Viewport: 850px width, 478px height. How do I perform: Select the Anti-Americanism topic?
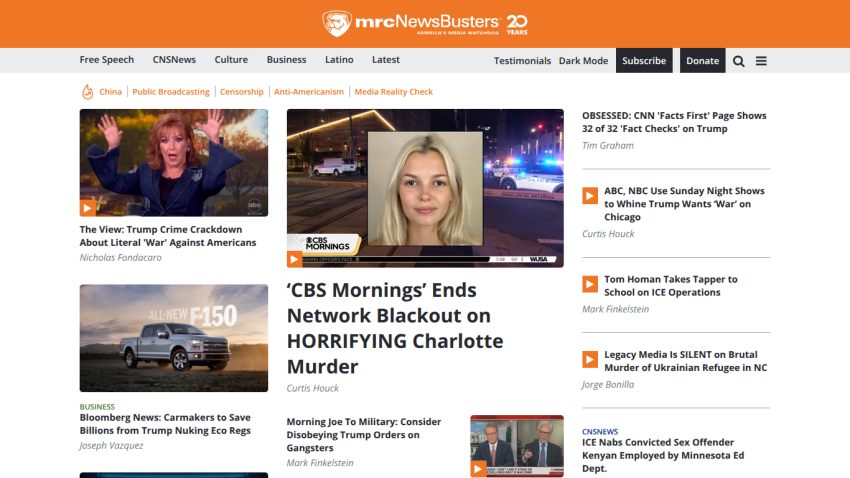pyautogui.click(x=309, y=92)
